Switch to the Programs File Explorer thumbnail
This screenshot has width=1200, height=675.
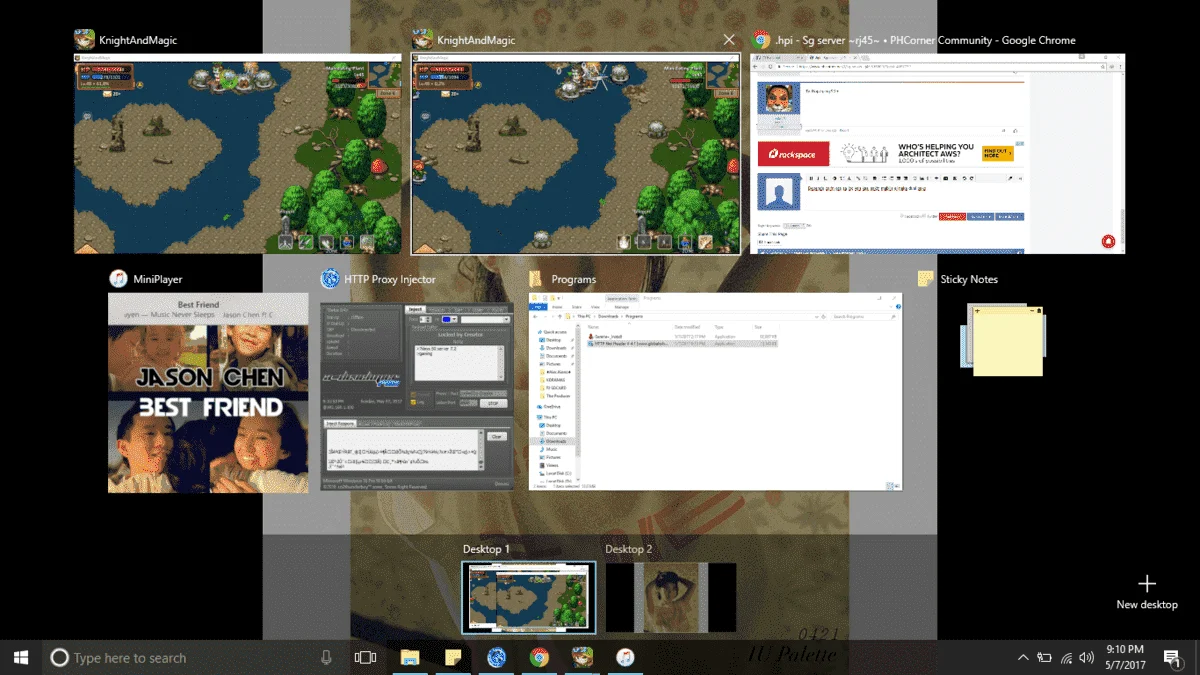tap(715, 392)
